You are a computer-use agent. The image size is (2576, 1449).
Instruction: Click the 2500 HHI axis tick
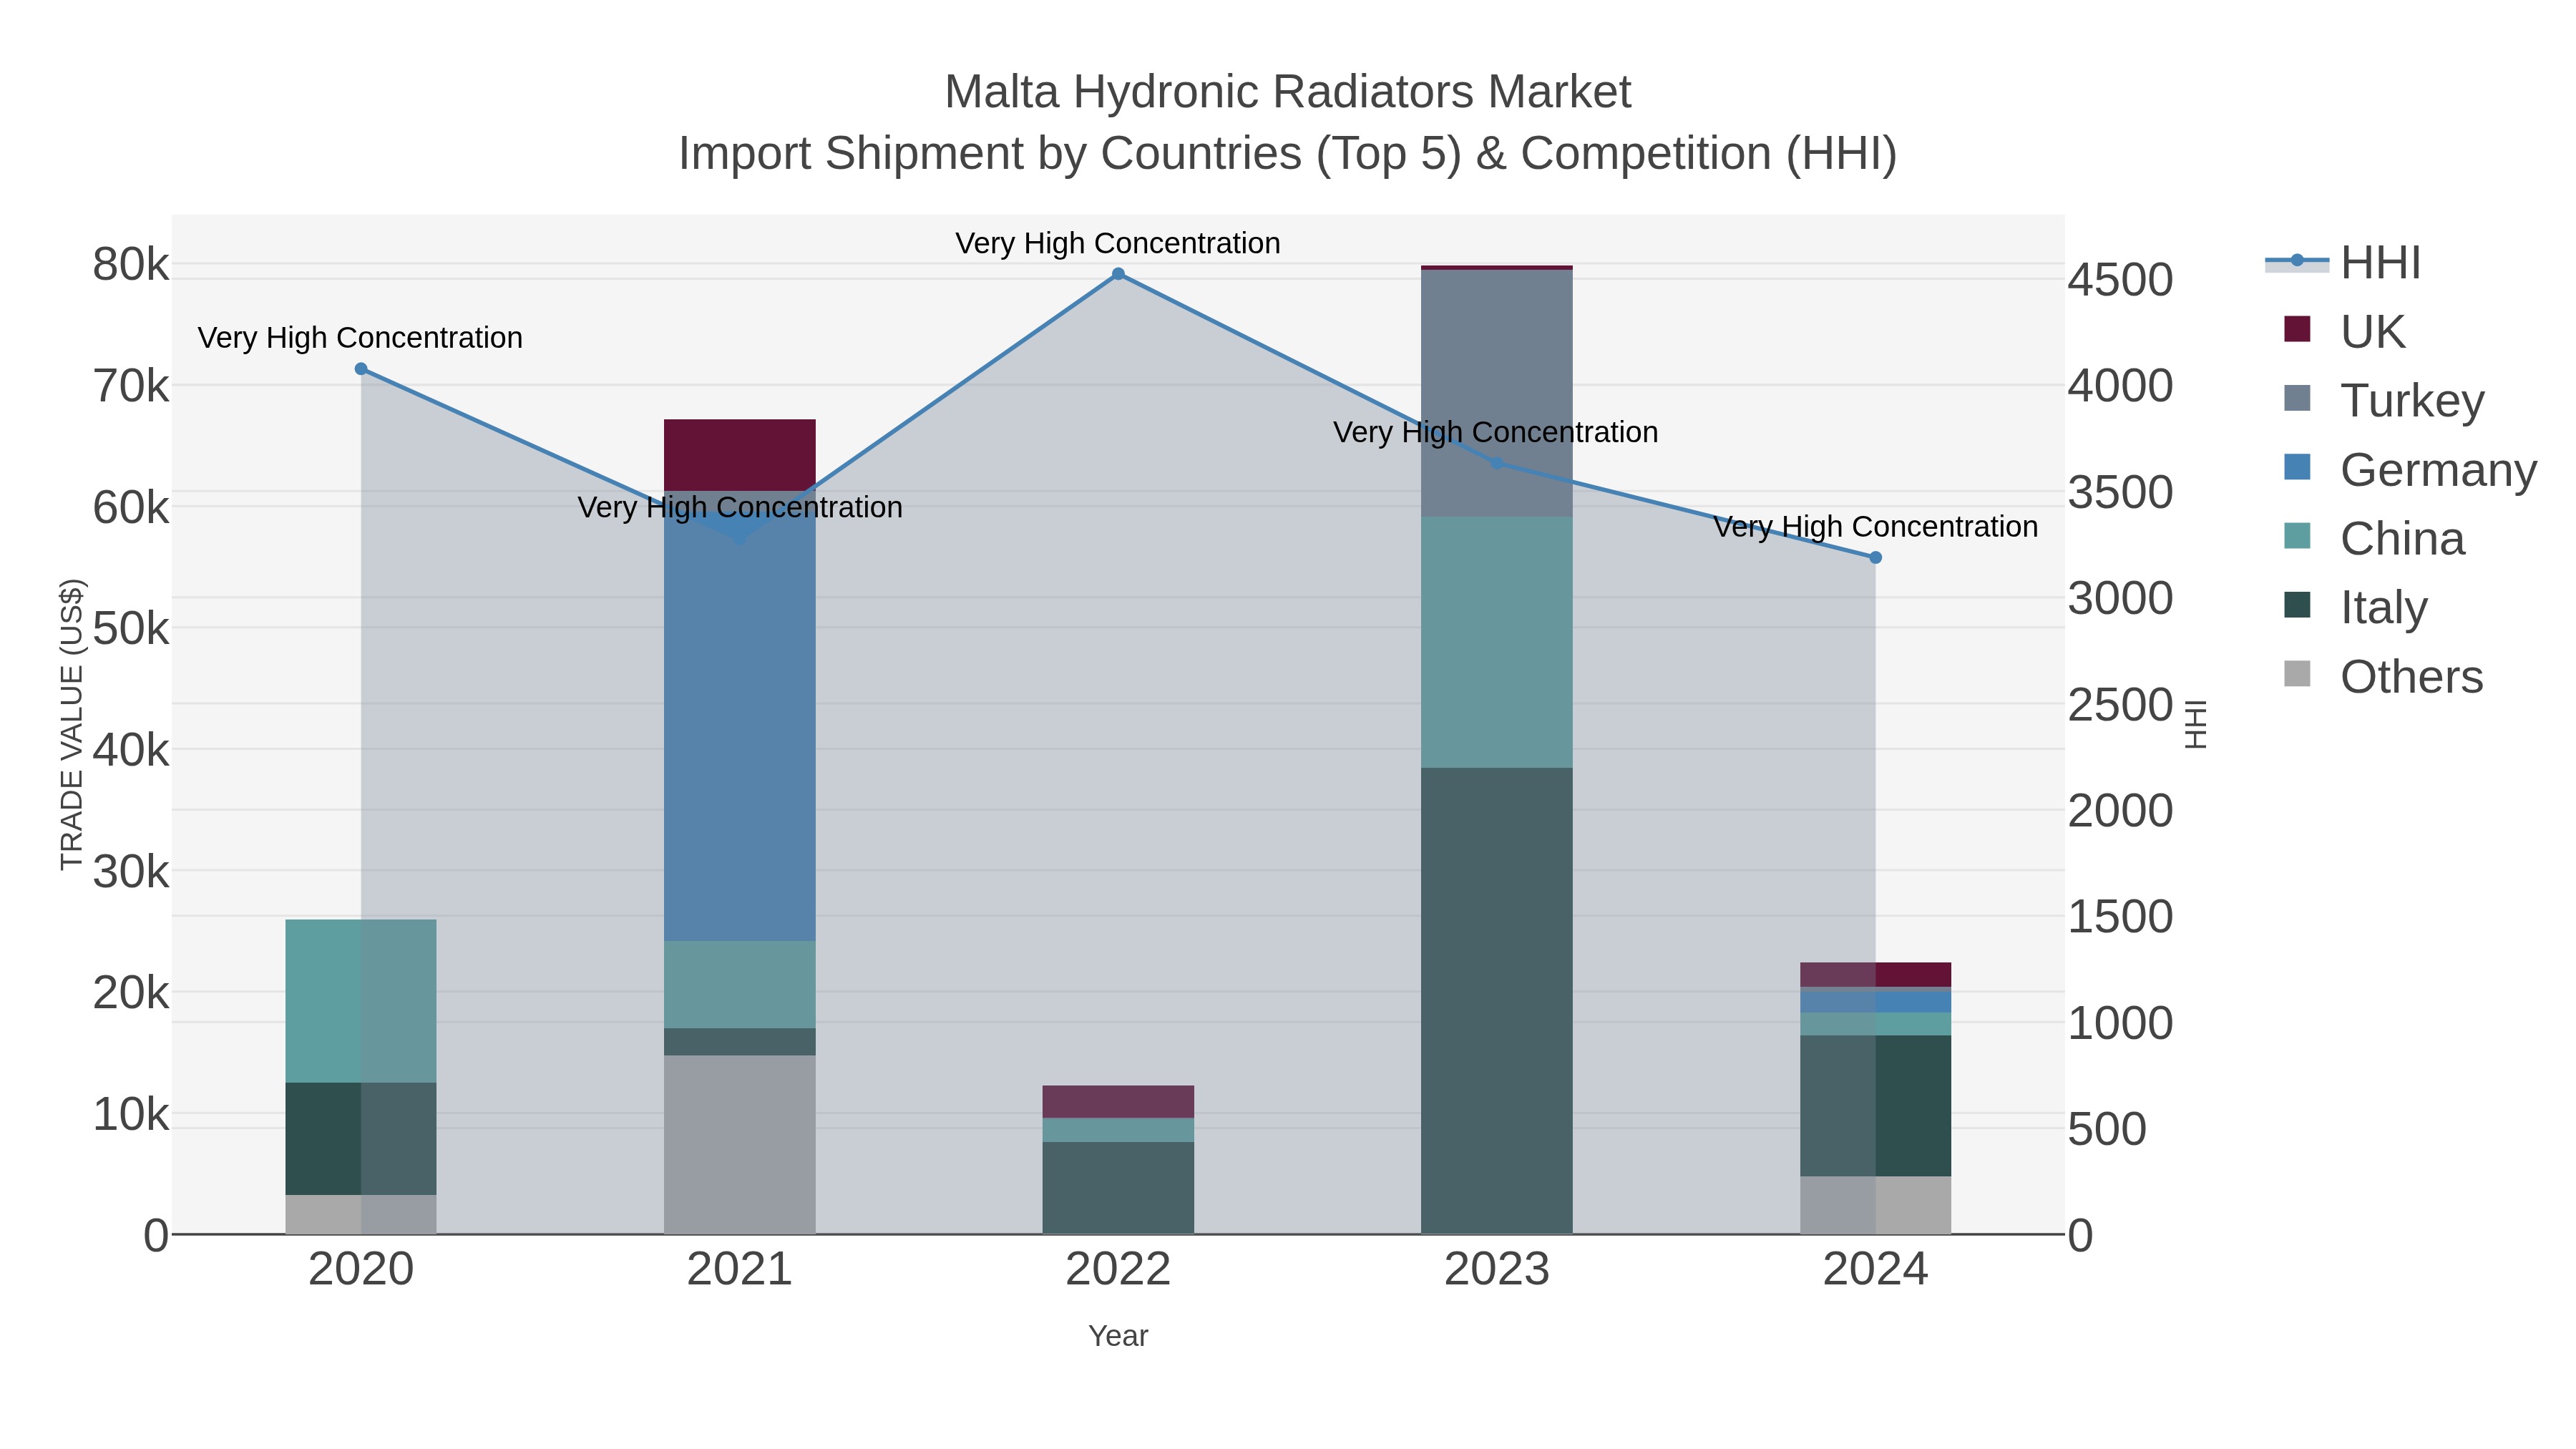point(2120,705)
